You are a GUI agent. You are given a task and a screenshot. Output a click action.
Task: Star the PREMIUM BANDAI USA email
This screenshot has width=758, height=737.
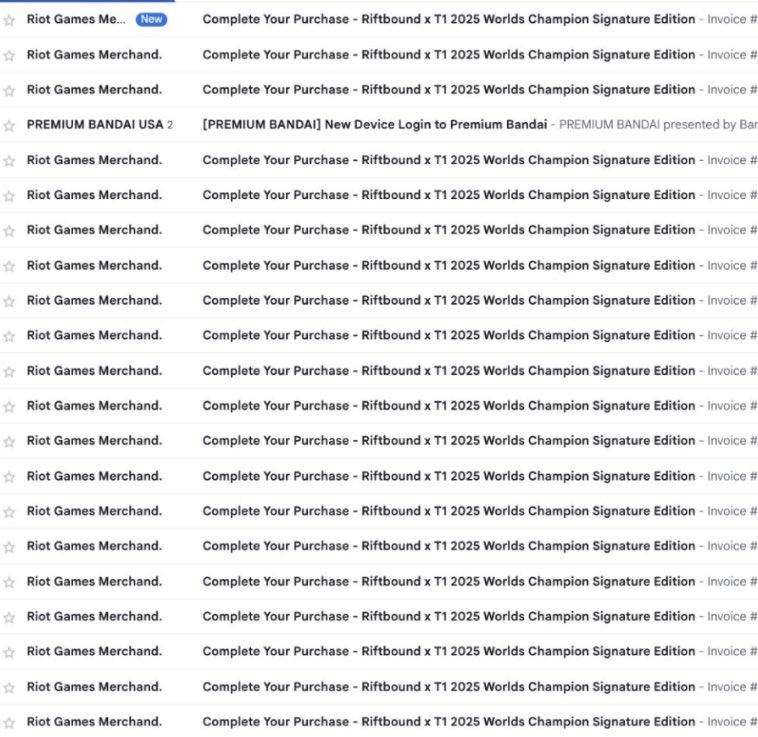(9, 126)
